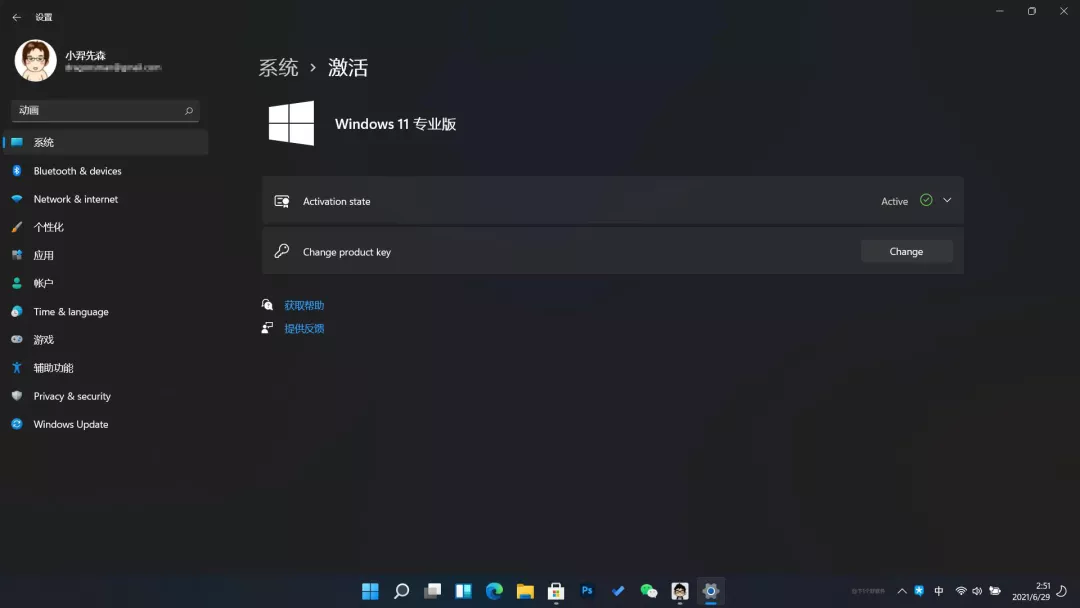The height and width of the screenshot is (608, 1080).
Task: Click the Activation state certificate icon
Action: pyautogui.click(x=282, y=201)
